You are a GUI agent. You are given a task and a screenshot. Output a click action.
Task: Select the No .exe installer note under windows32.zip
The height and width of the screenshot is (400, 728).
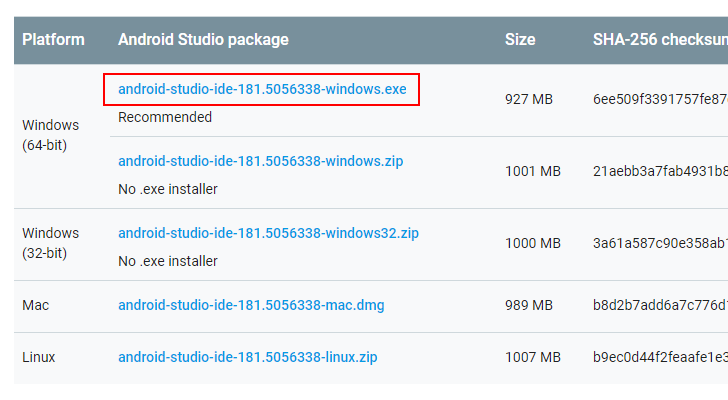[168, 261]
